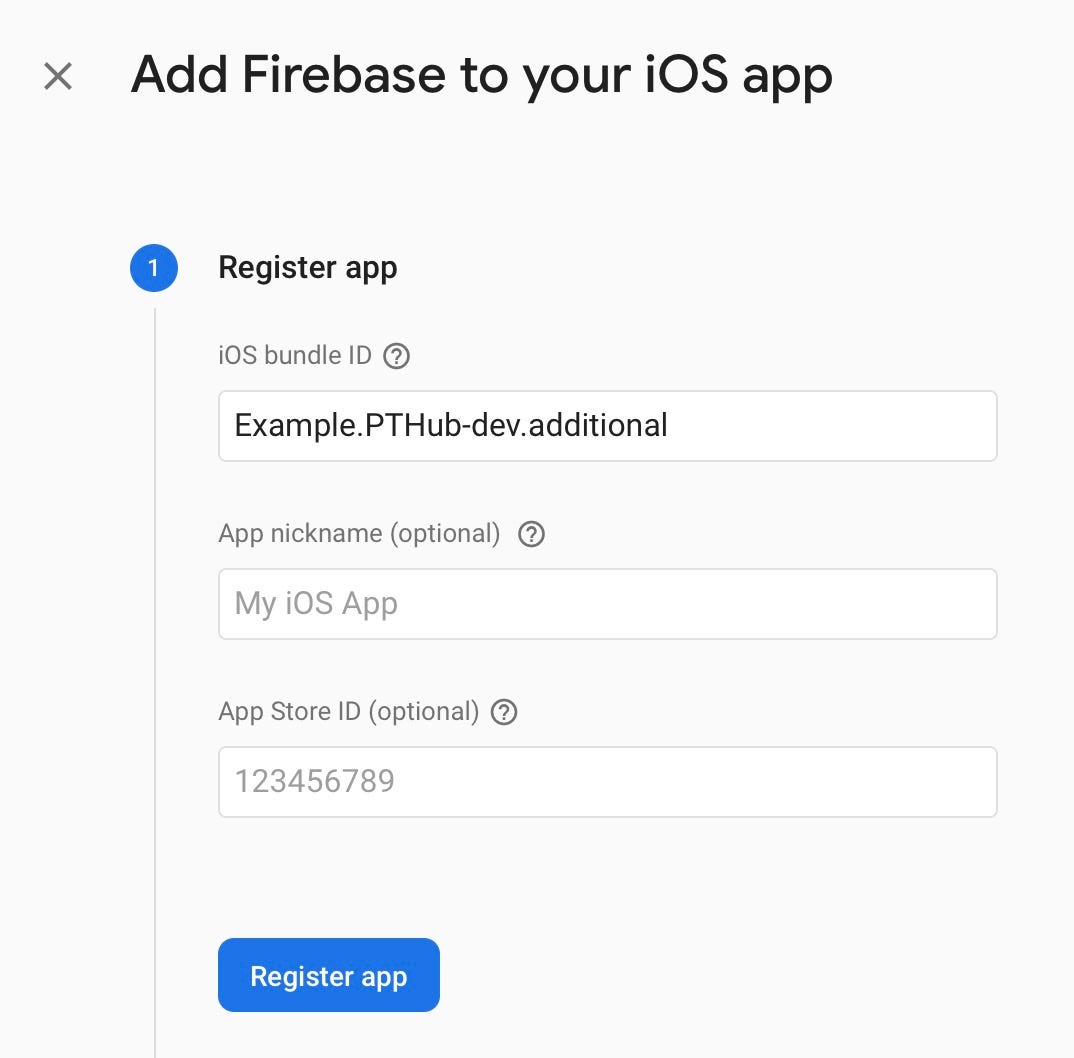Viewport: 1074px width, 1058px height.
Task: Select the Register app step heading
Action: click(x=307, y=267)
